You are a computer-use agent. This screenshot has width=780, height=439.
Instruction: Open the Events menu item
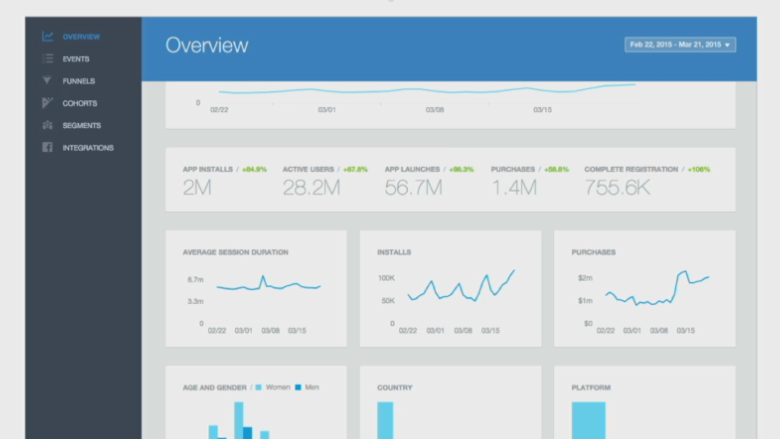point(76,59)
